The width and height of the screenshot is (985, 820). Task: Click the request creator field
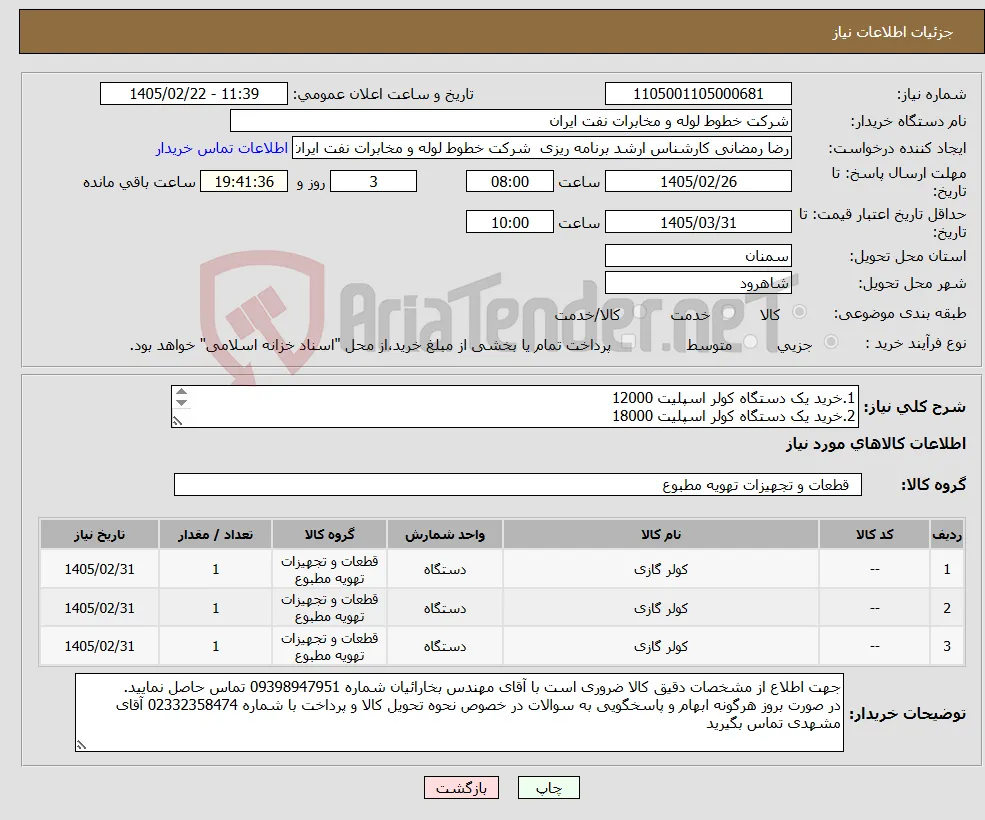tap(542, 148)
